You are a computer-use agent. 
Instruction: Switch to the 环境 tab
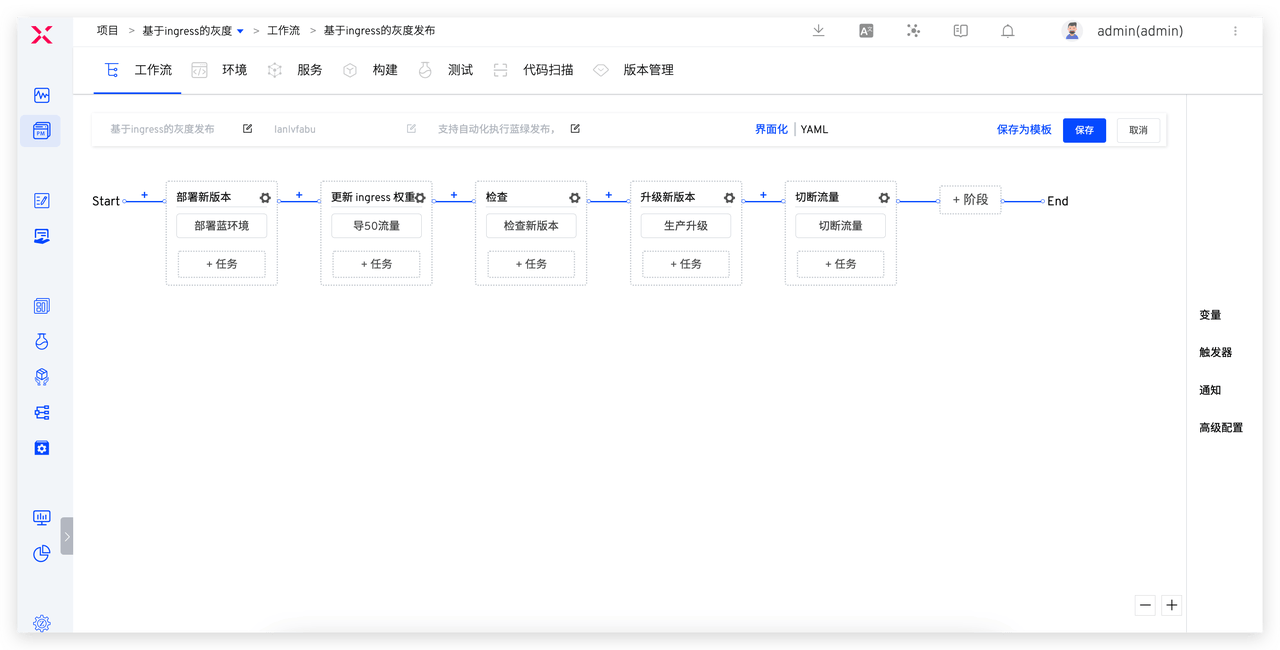point(234,70)
